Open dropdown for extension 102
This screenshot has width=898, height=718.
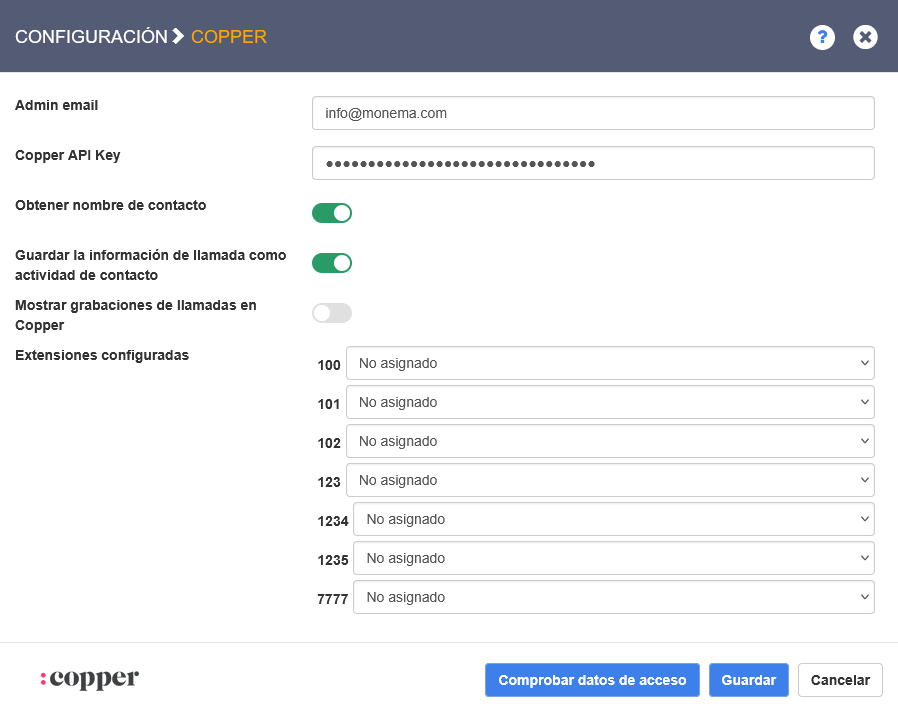tap(610, 441)
